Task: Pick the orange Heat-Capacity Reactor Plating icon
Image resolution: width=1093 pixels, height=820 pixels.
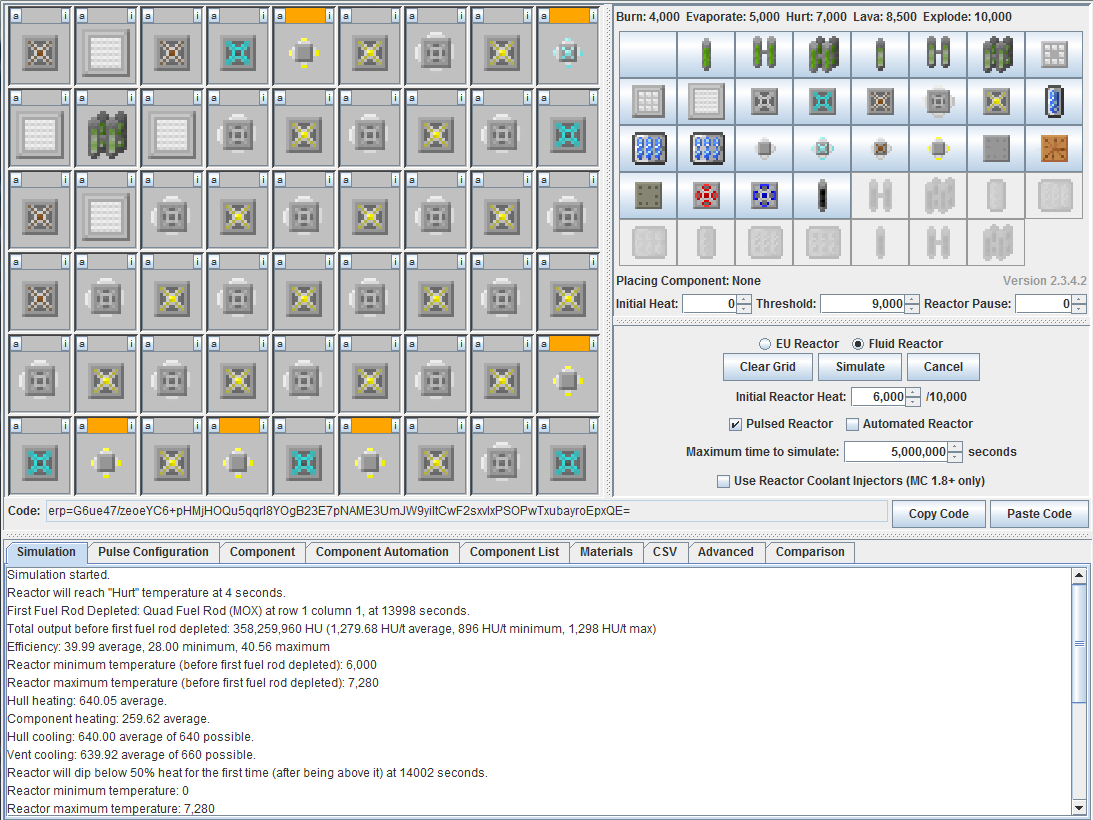Action: pos(1053,148)
